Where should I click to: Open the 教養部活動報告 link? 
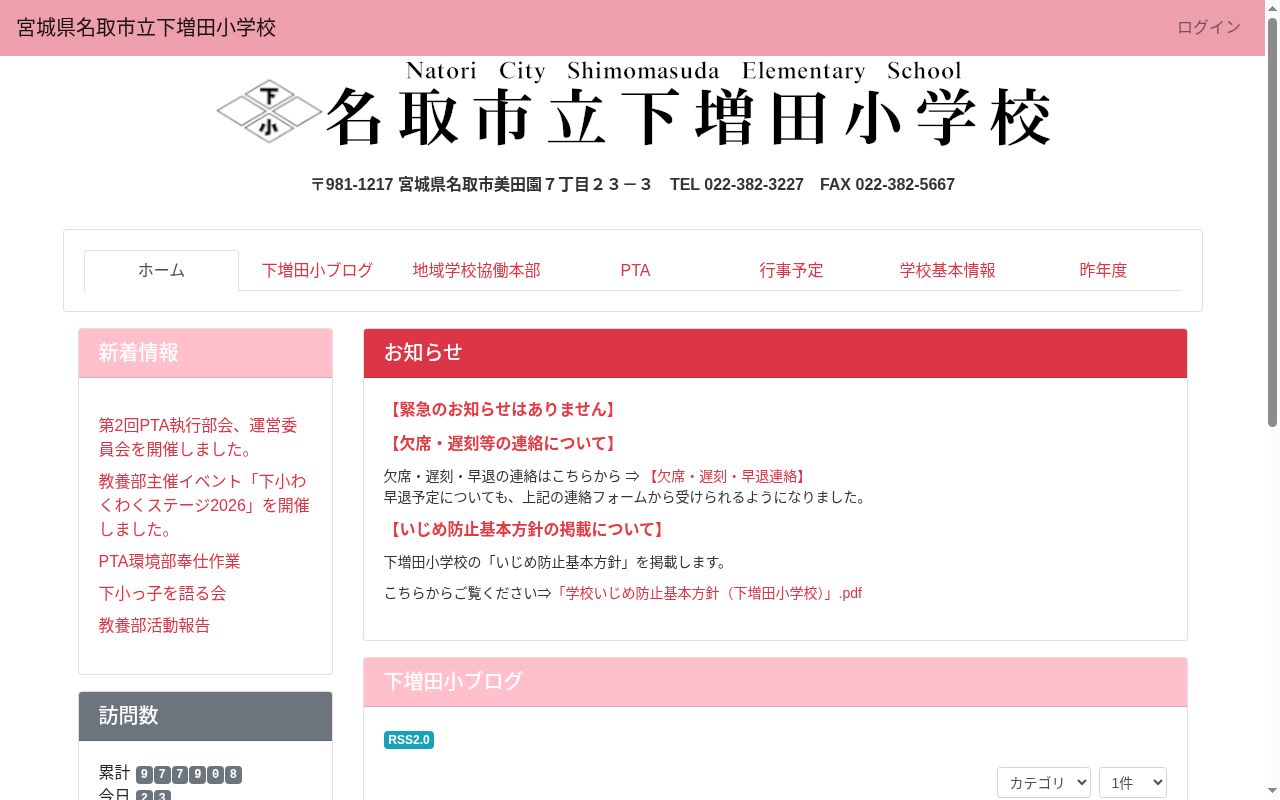154,625
